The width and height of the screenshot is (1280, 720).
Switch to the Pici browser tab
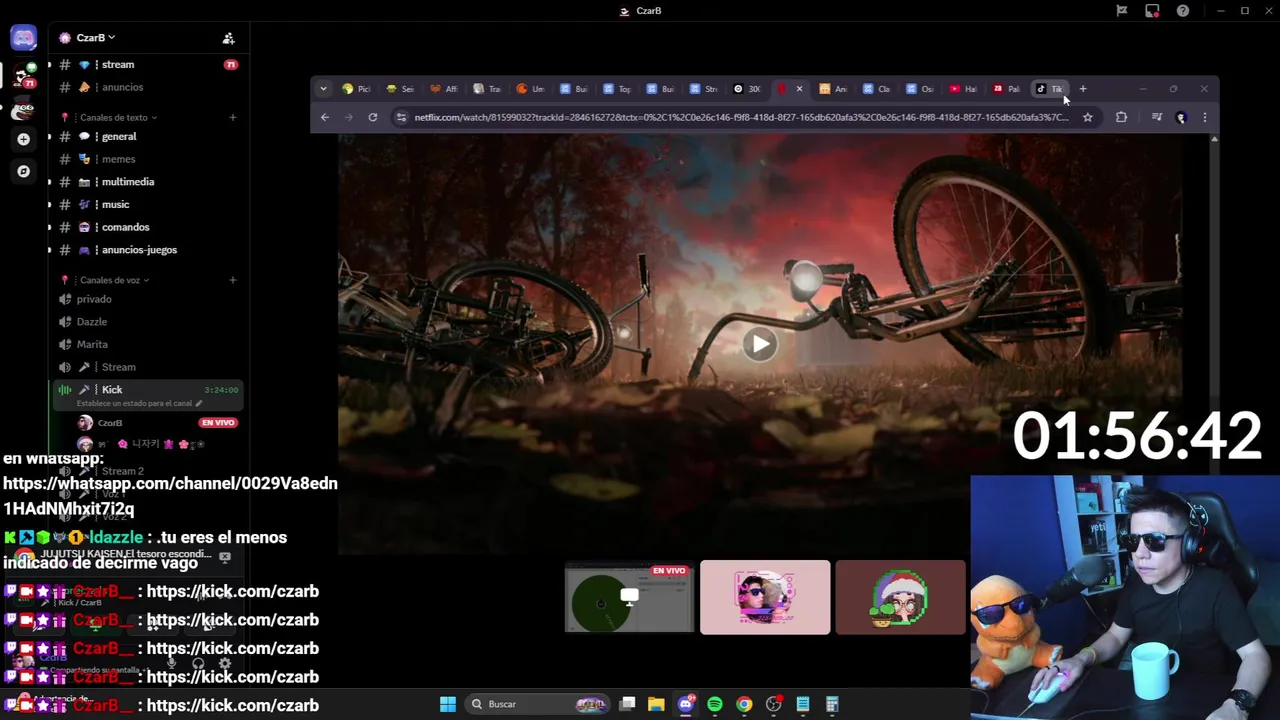356,89
